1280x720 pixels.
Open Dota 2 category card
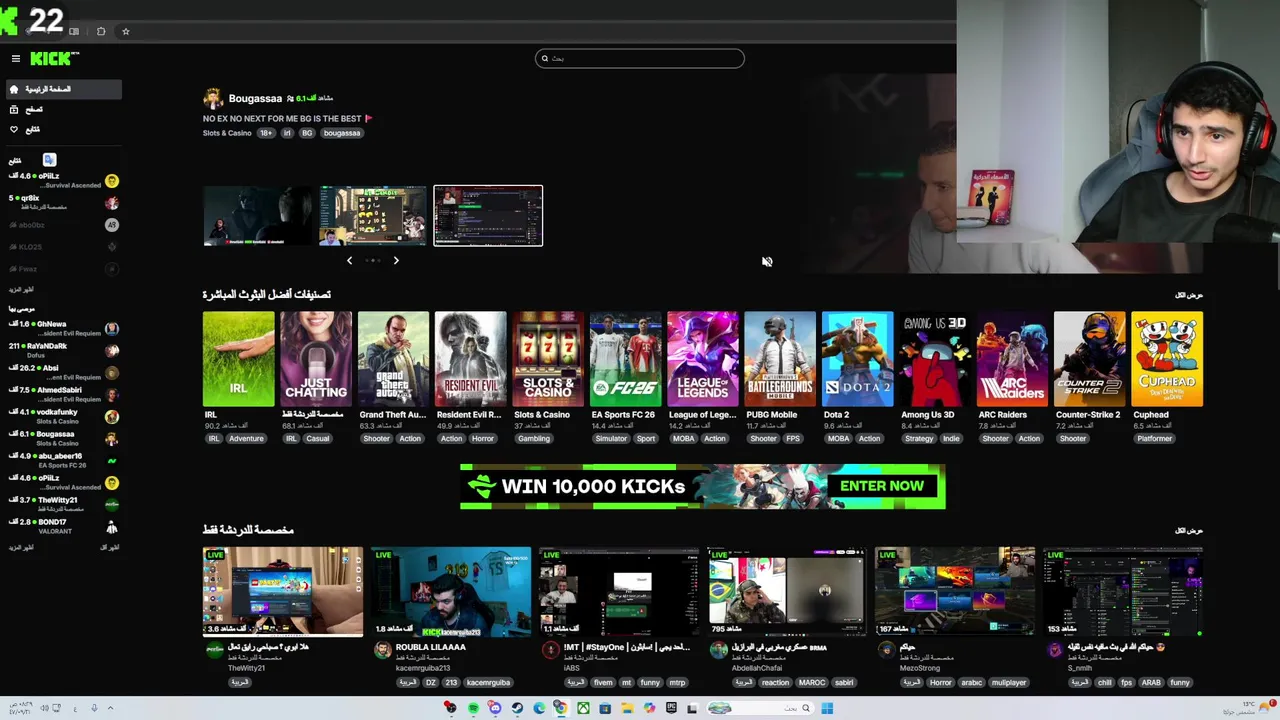tap(858, 359)
